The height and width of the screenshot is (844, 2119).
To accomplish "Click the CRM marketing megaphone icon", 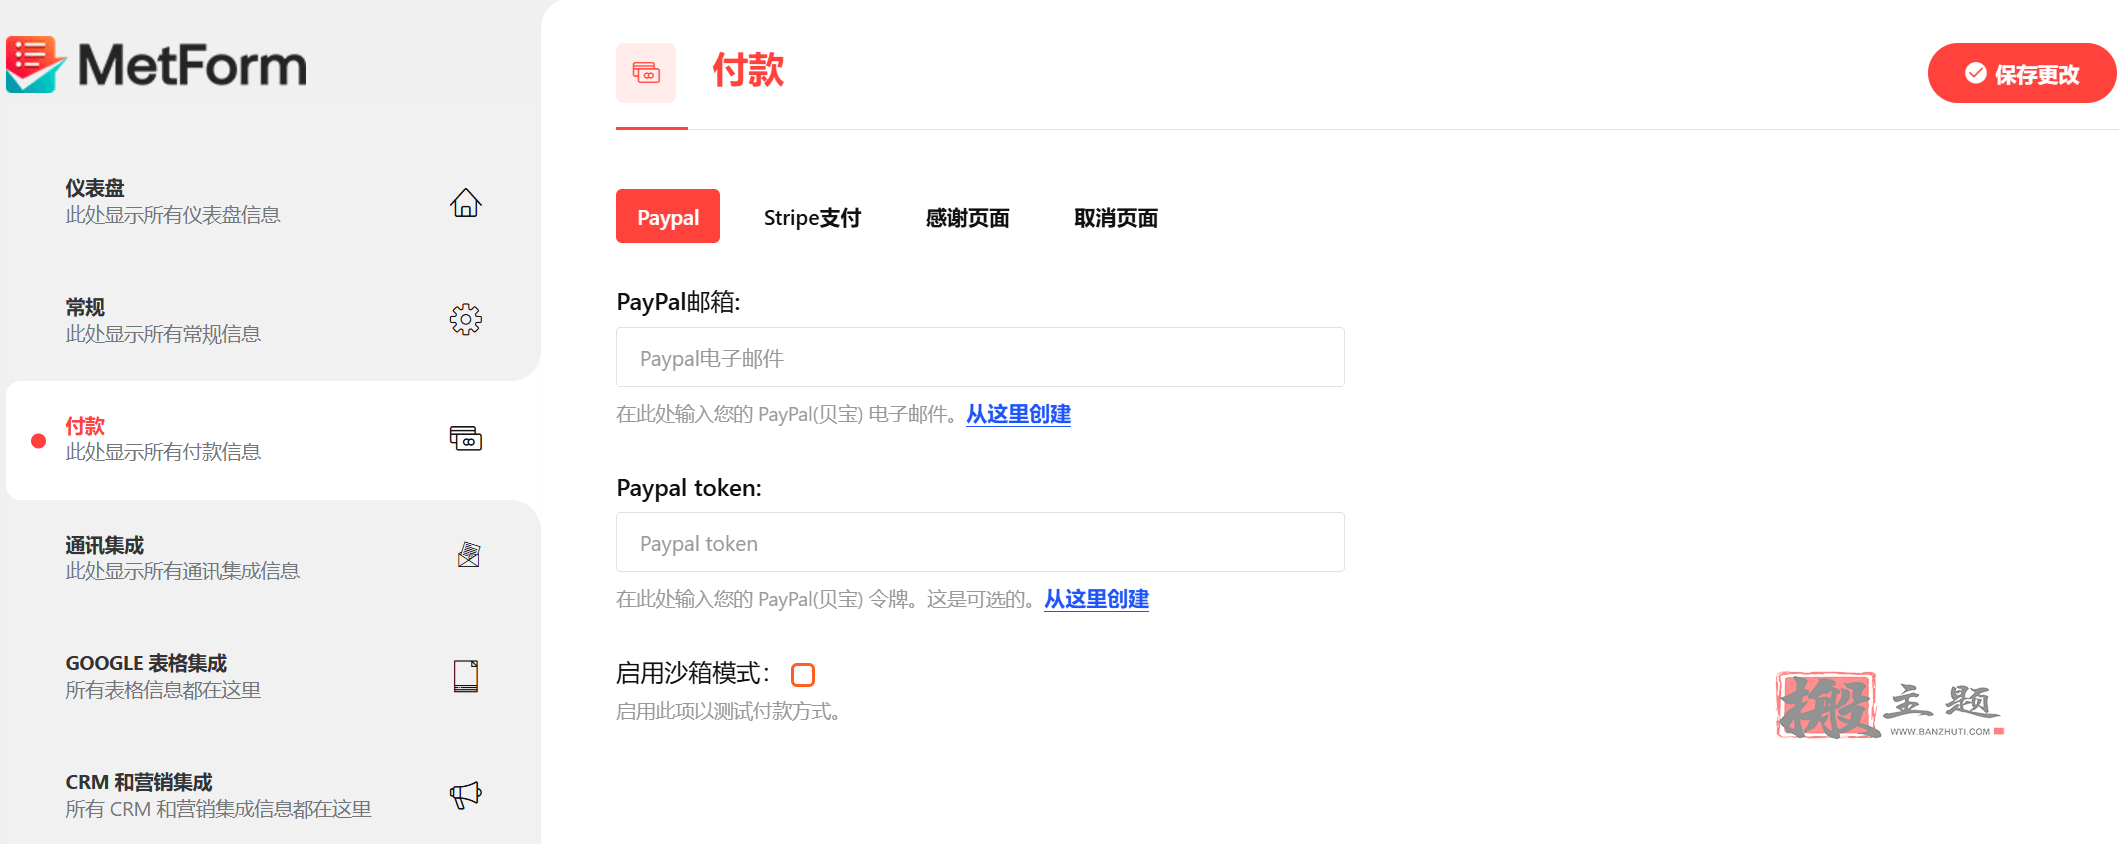I will 465,795.
